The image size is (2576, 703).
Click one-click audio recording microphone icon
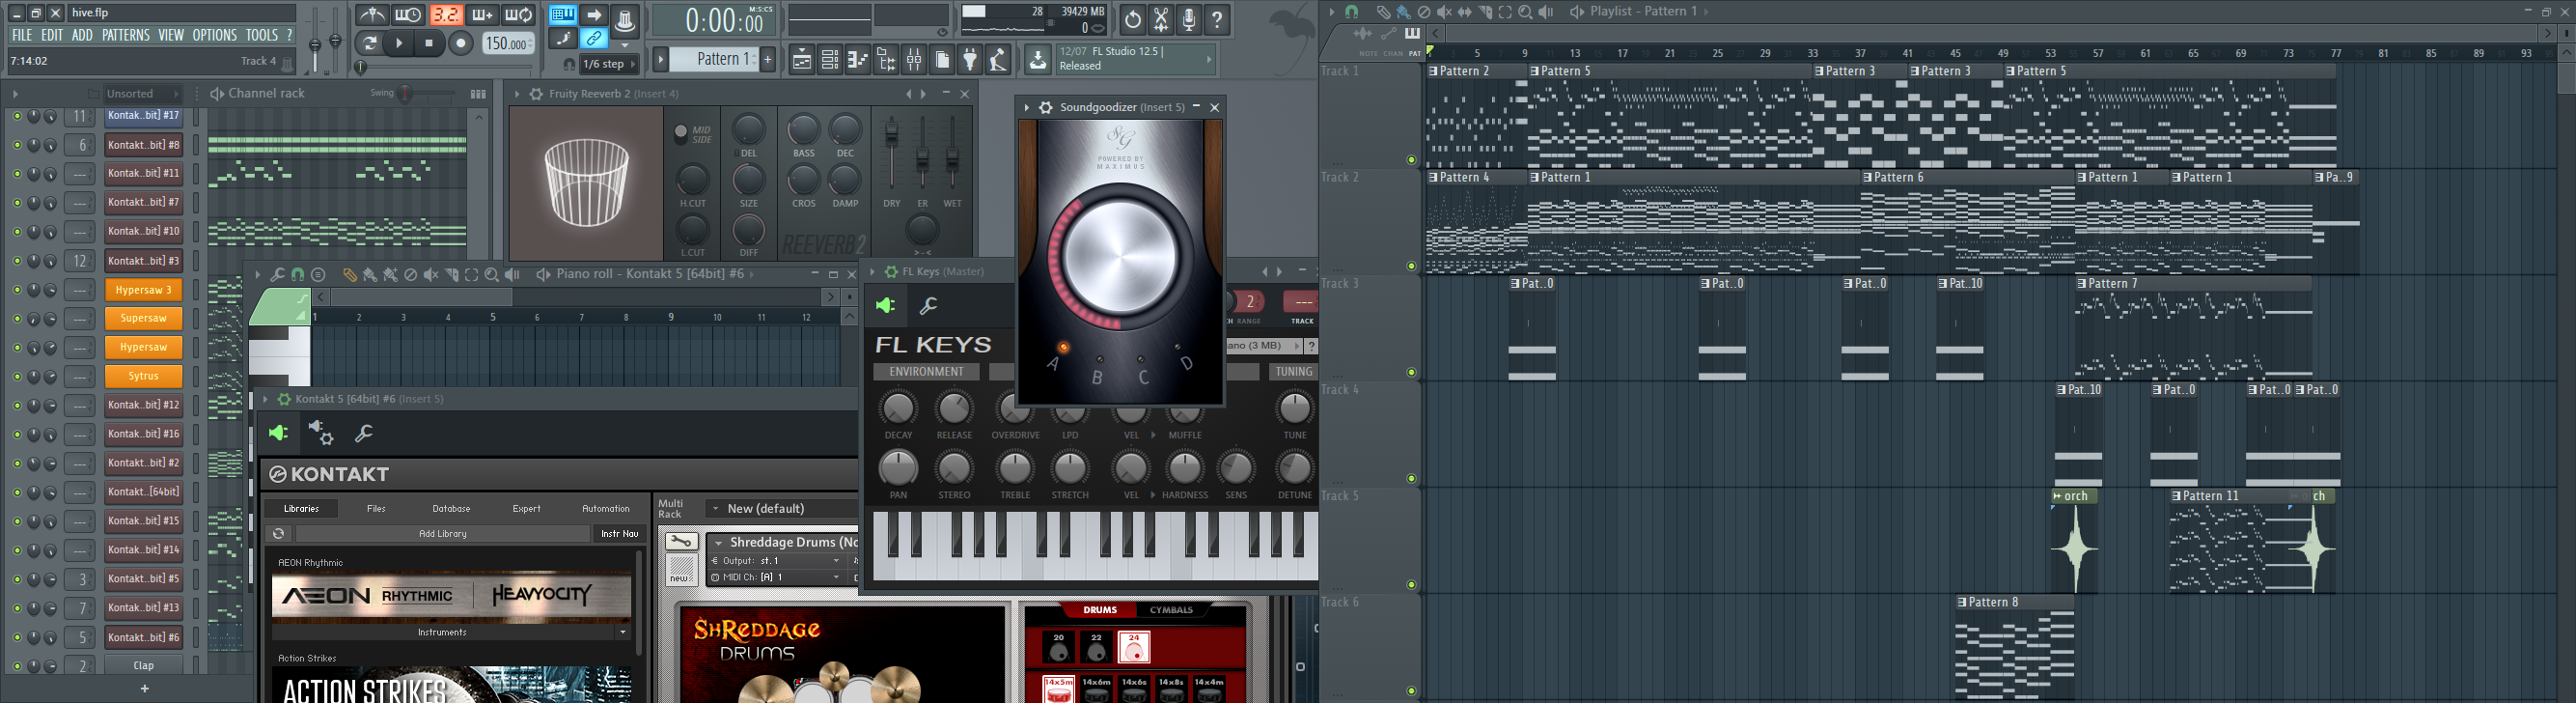[1189, 19]
